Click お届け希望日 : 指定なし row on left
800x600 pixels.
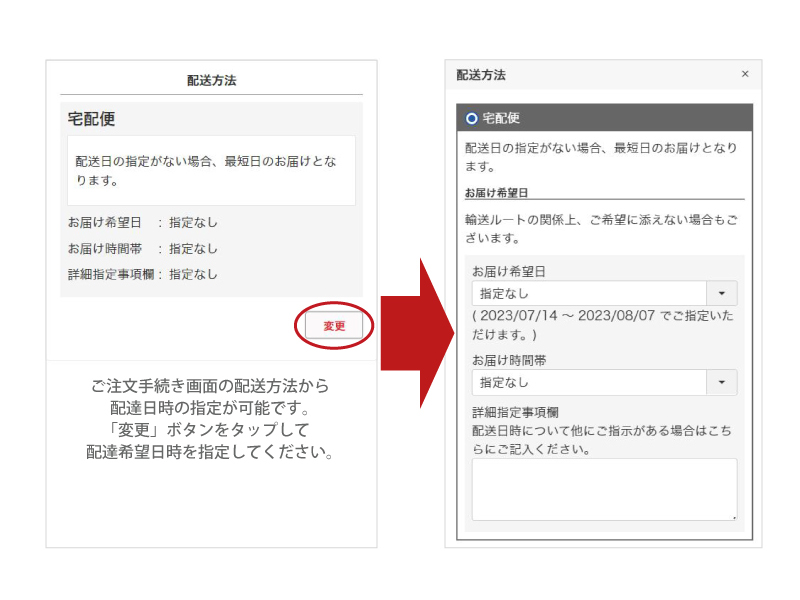click(x=142, y=223)
